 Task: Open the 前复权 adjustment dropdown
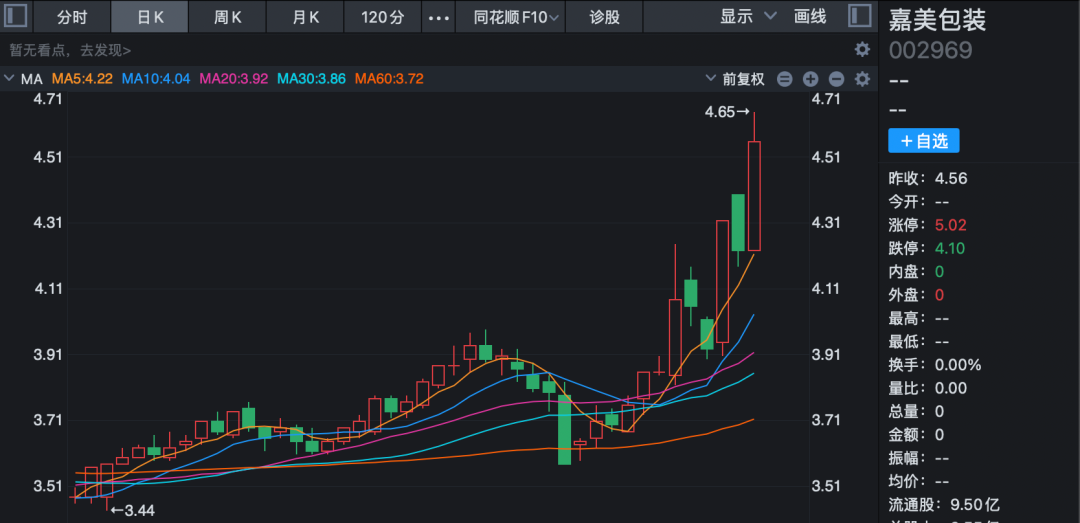point(736,79)
